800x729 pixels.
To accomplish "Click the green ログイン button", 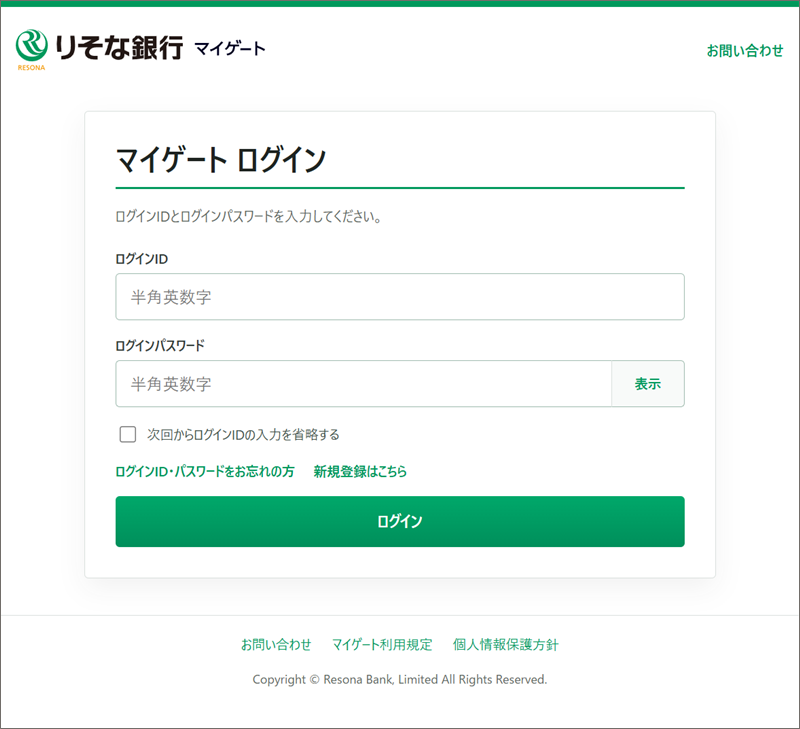I will pyautogui.click(x=400, y=521).
